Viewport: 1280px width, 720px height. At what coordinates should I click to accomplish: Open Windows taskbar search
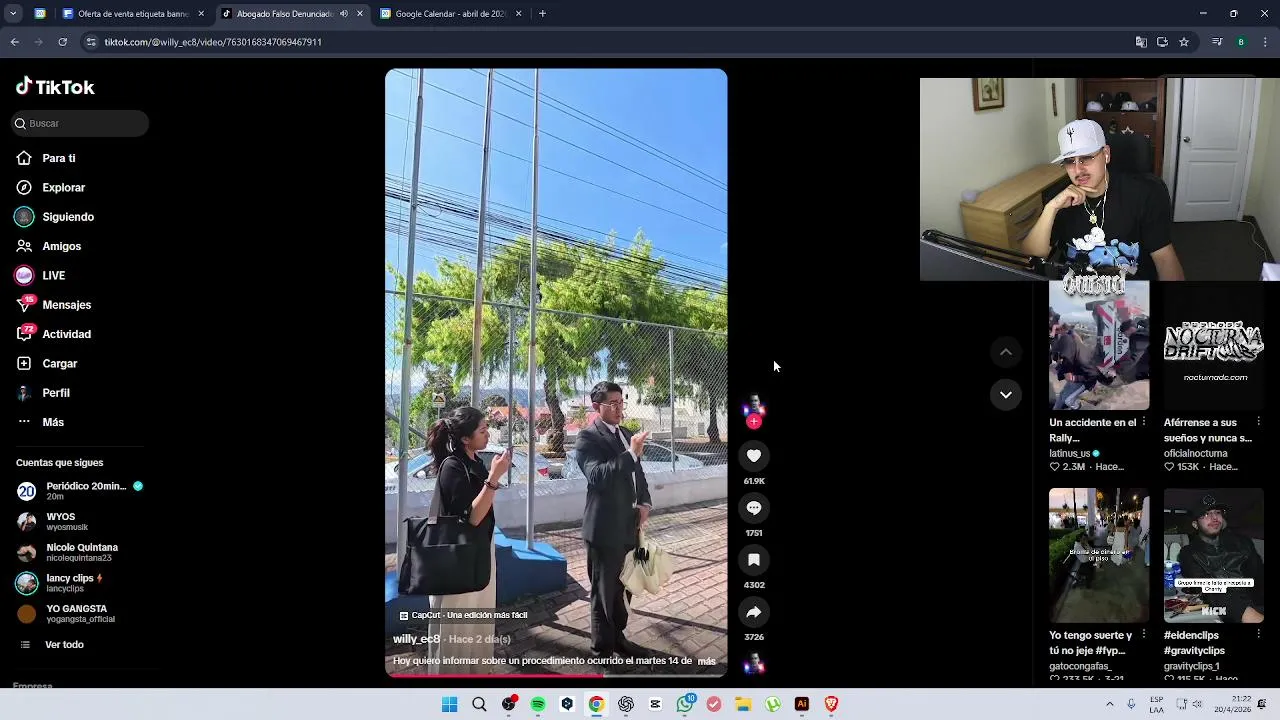[479, 704]
